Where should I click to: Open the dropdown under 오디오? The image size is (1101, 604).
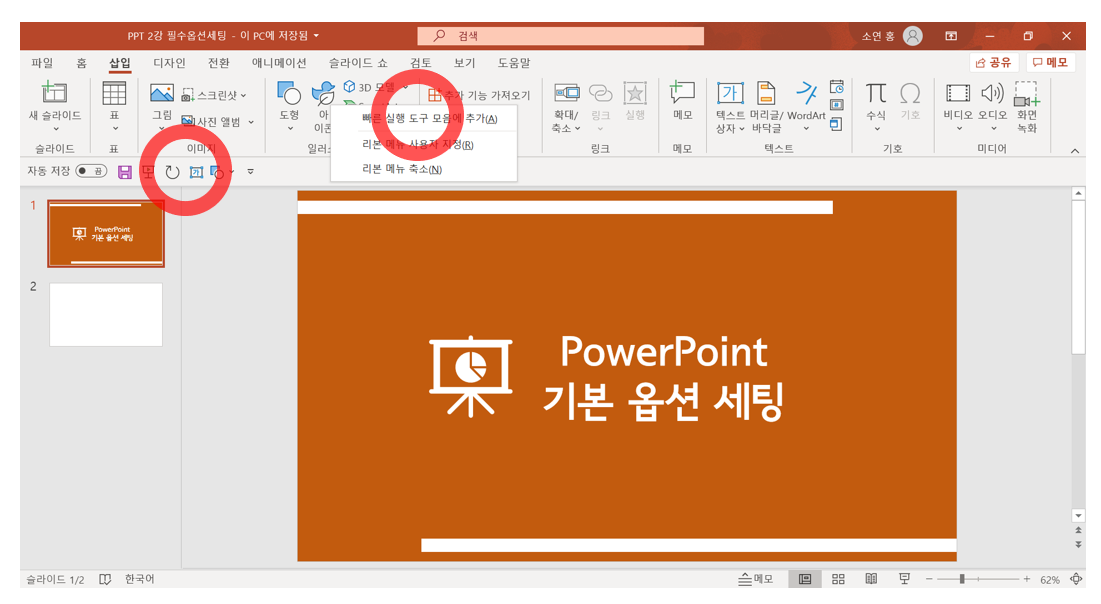pos(993,129)
